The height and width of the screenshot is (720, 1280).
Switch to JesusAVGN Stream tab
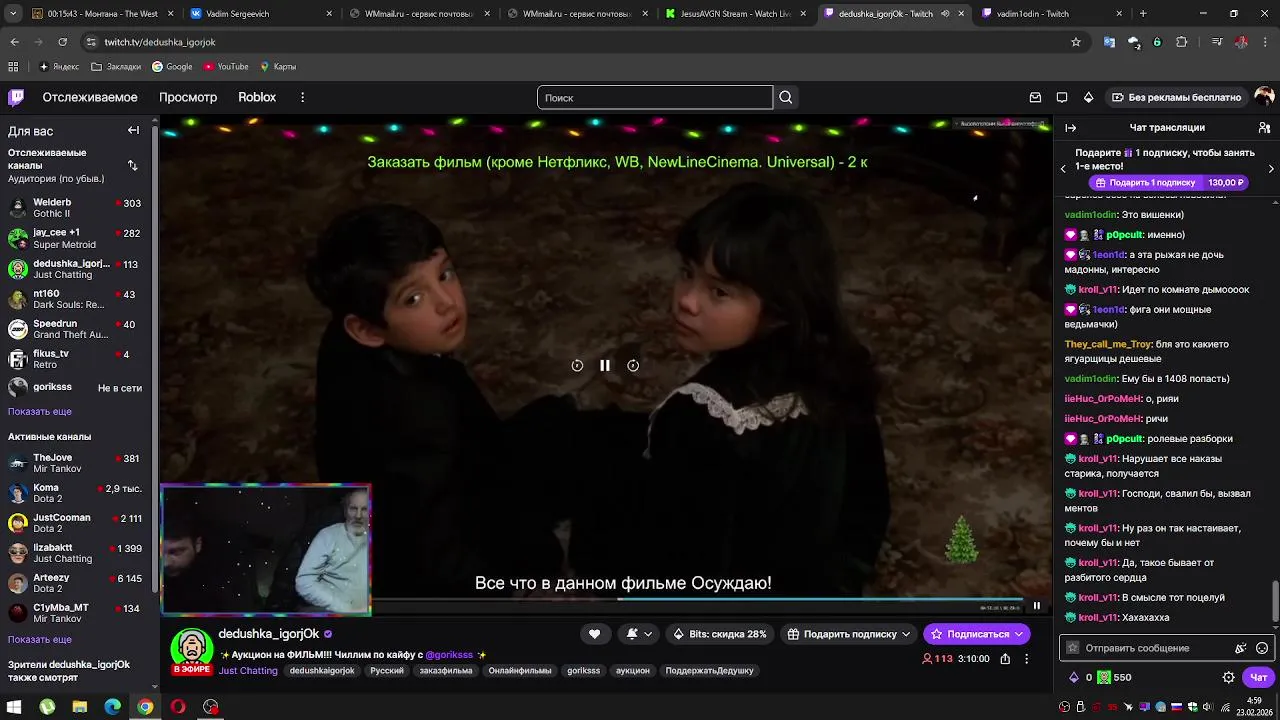coord(738,14)
